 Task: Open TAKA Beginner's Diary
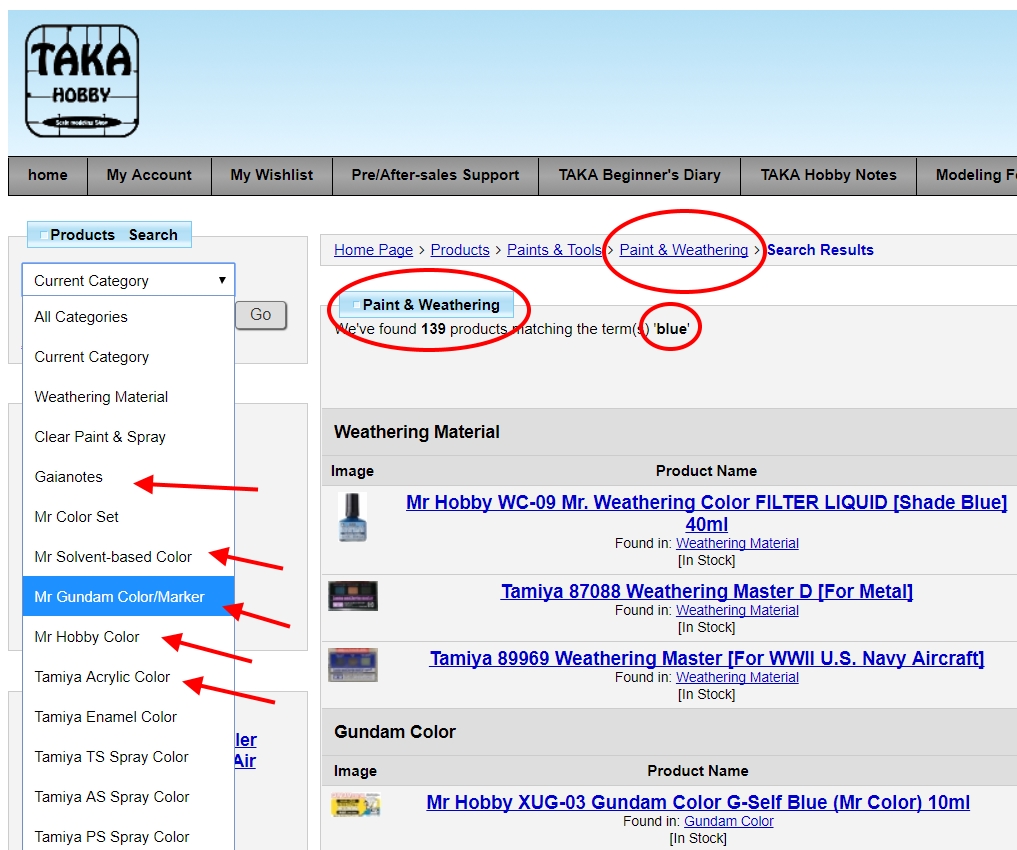640,175
